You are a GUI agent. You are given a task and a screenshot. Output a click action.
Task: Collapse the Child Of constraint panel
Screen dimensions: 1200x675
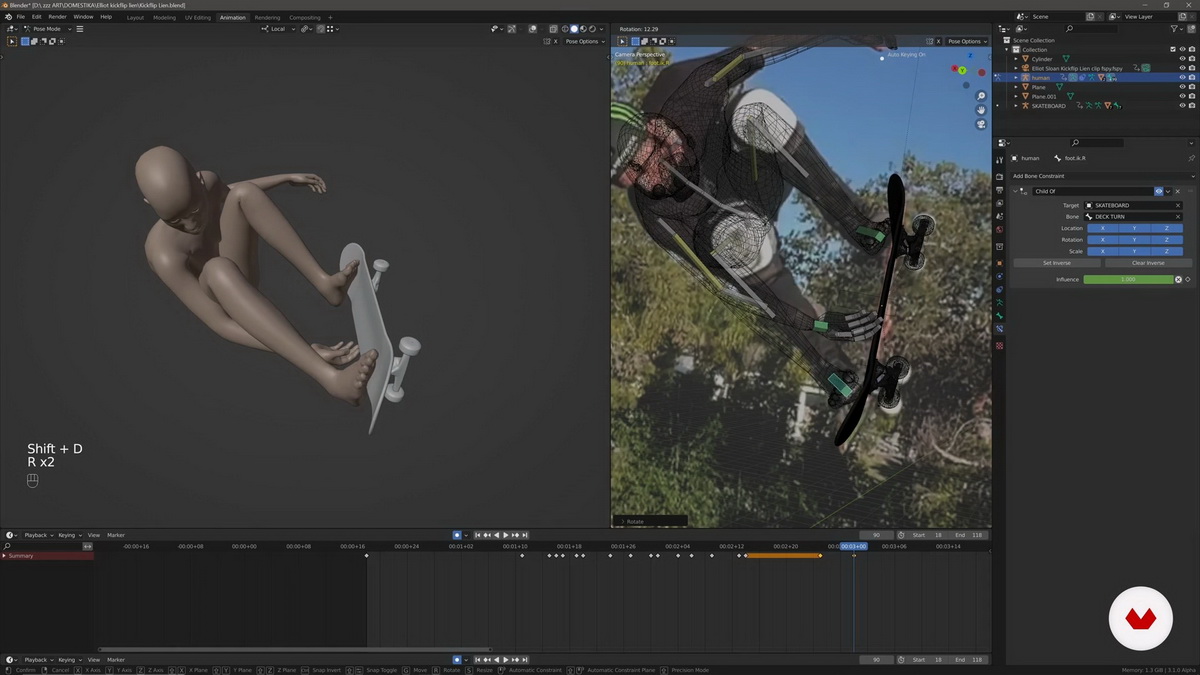(1016, 191)
